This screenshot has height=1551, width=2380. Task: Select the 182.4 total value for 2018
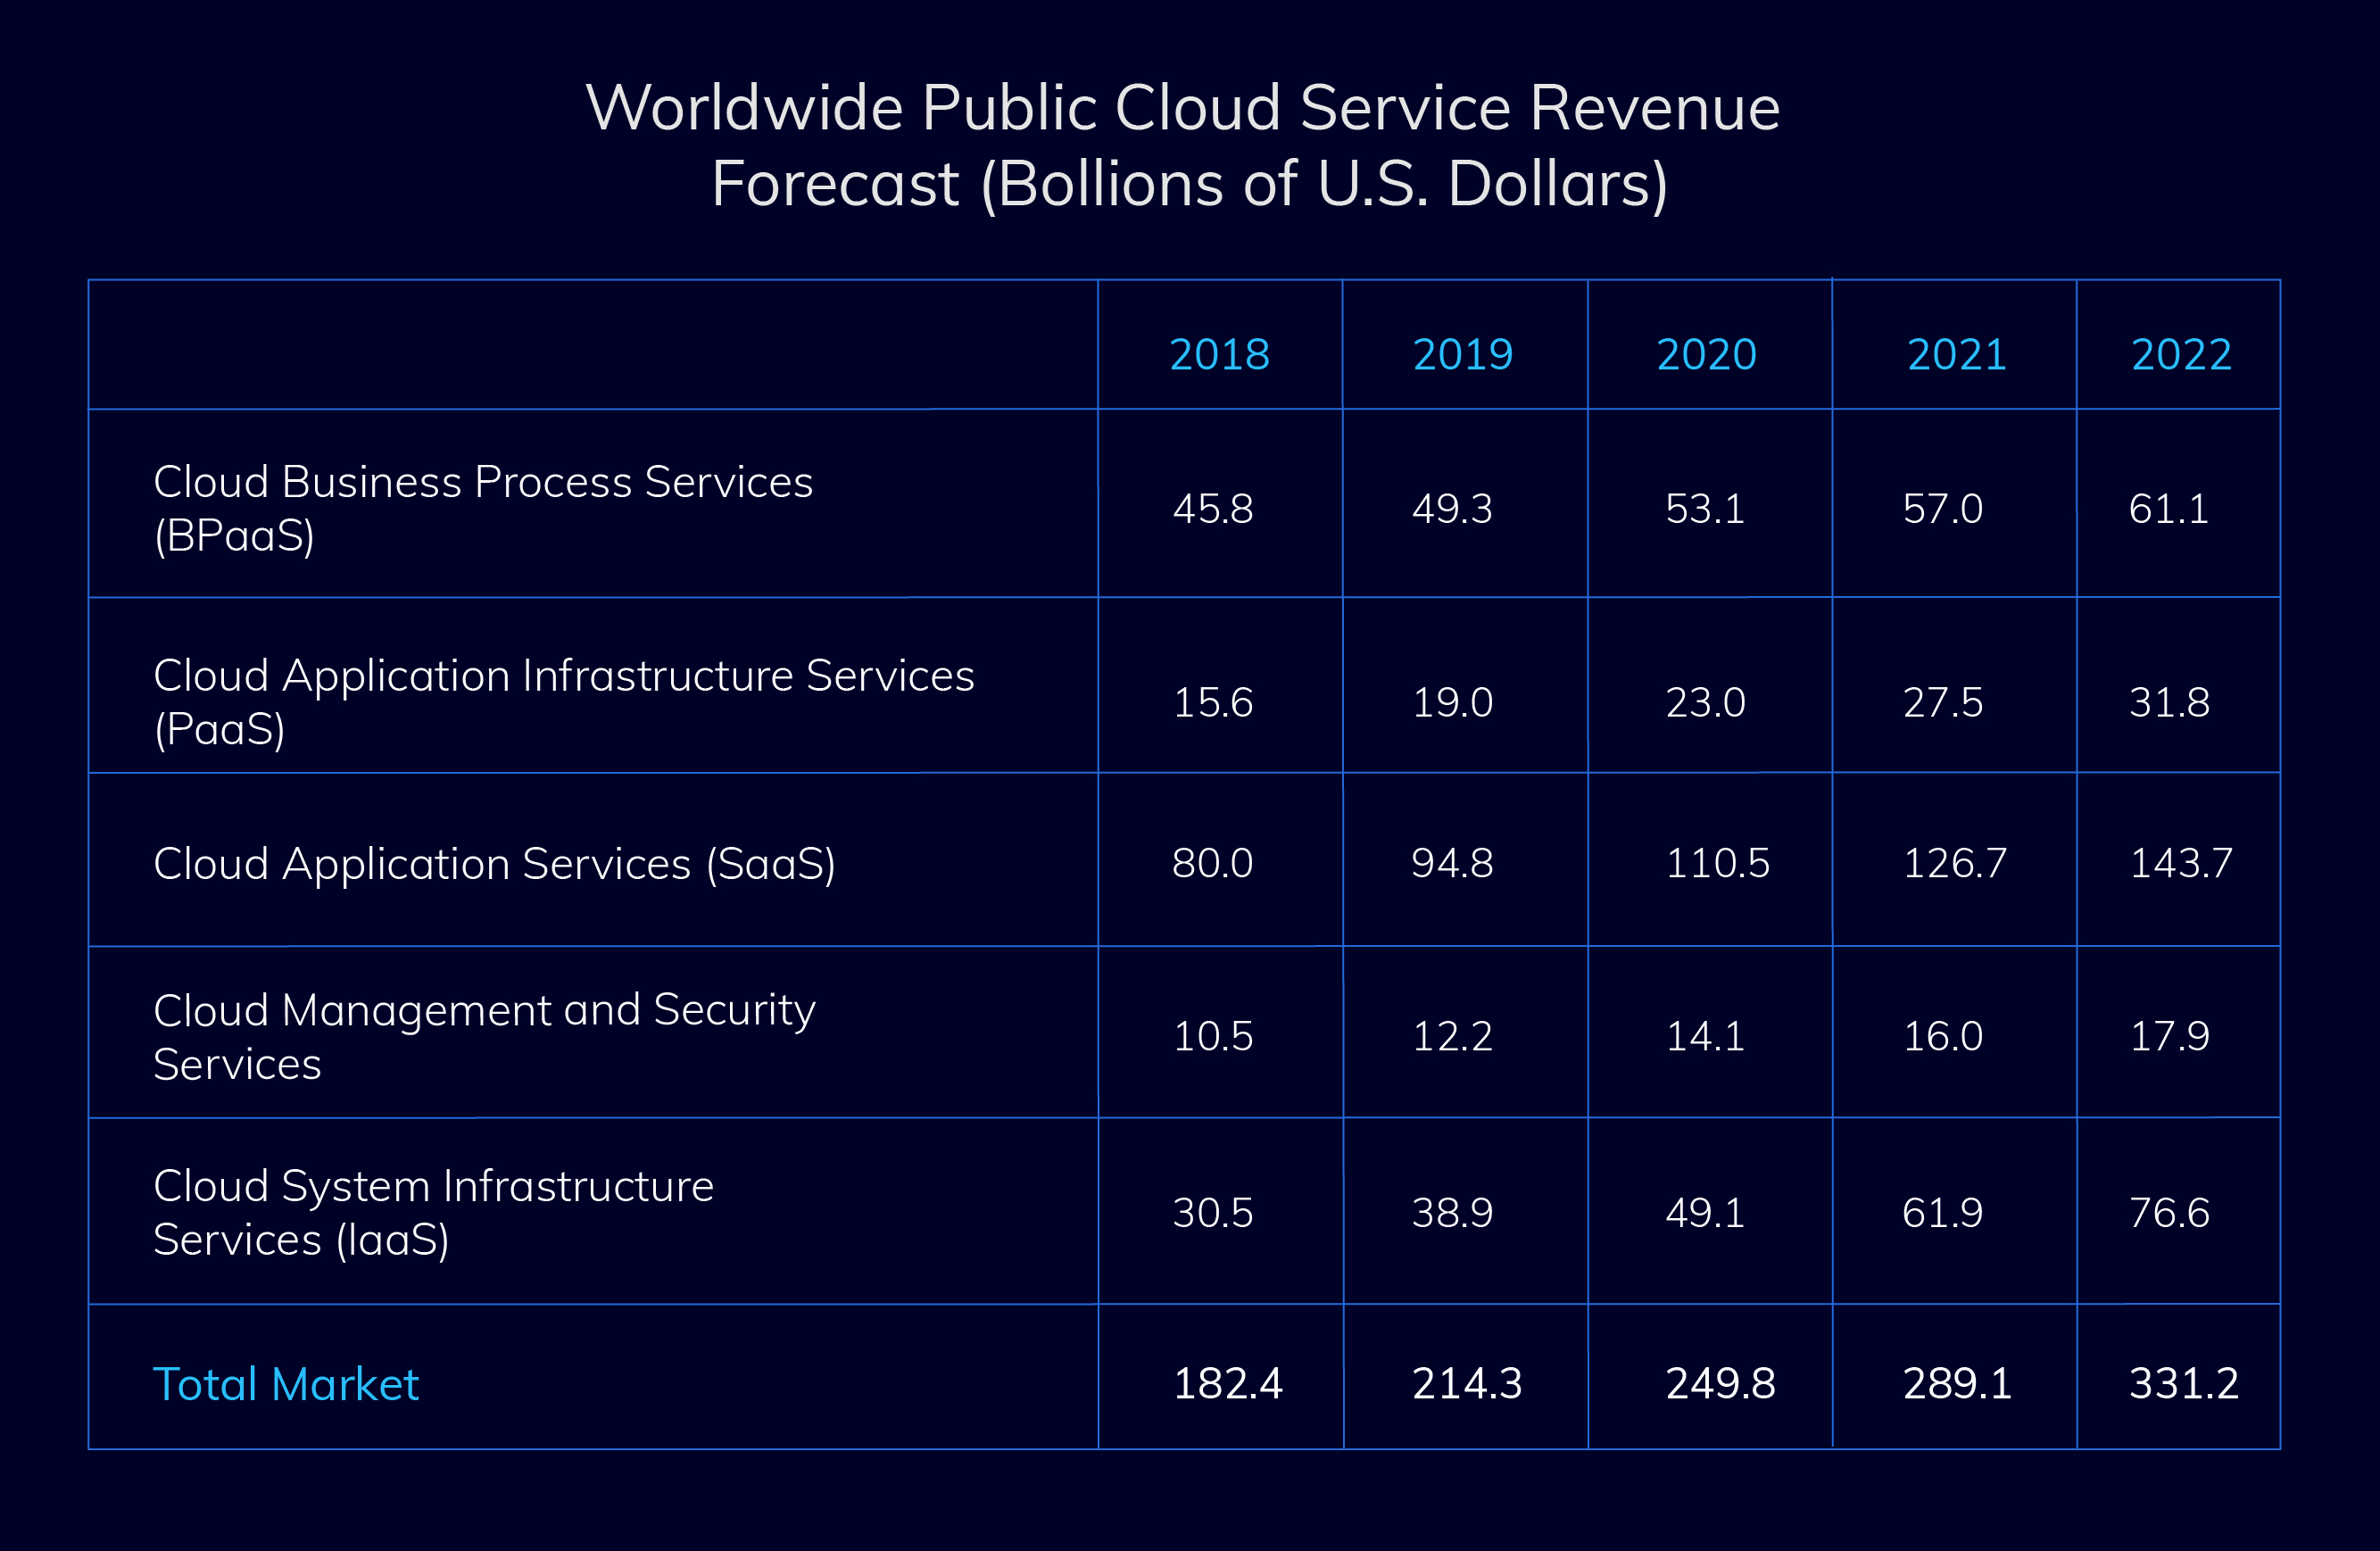[x=1227, y=1383]
